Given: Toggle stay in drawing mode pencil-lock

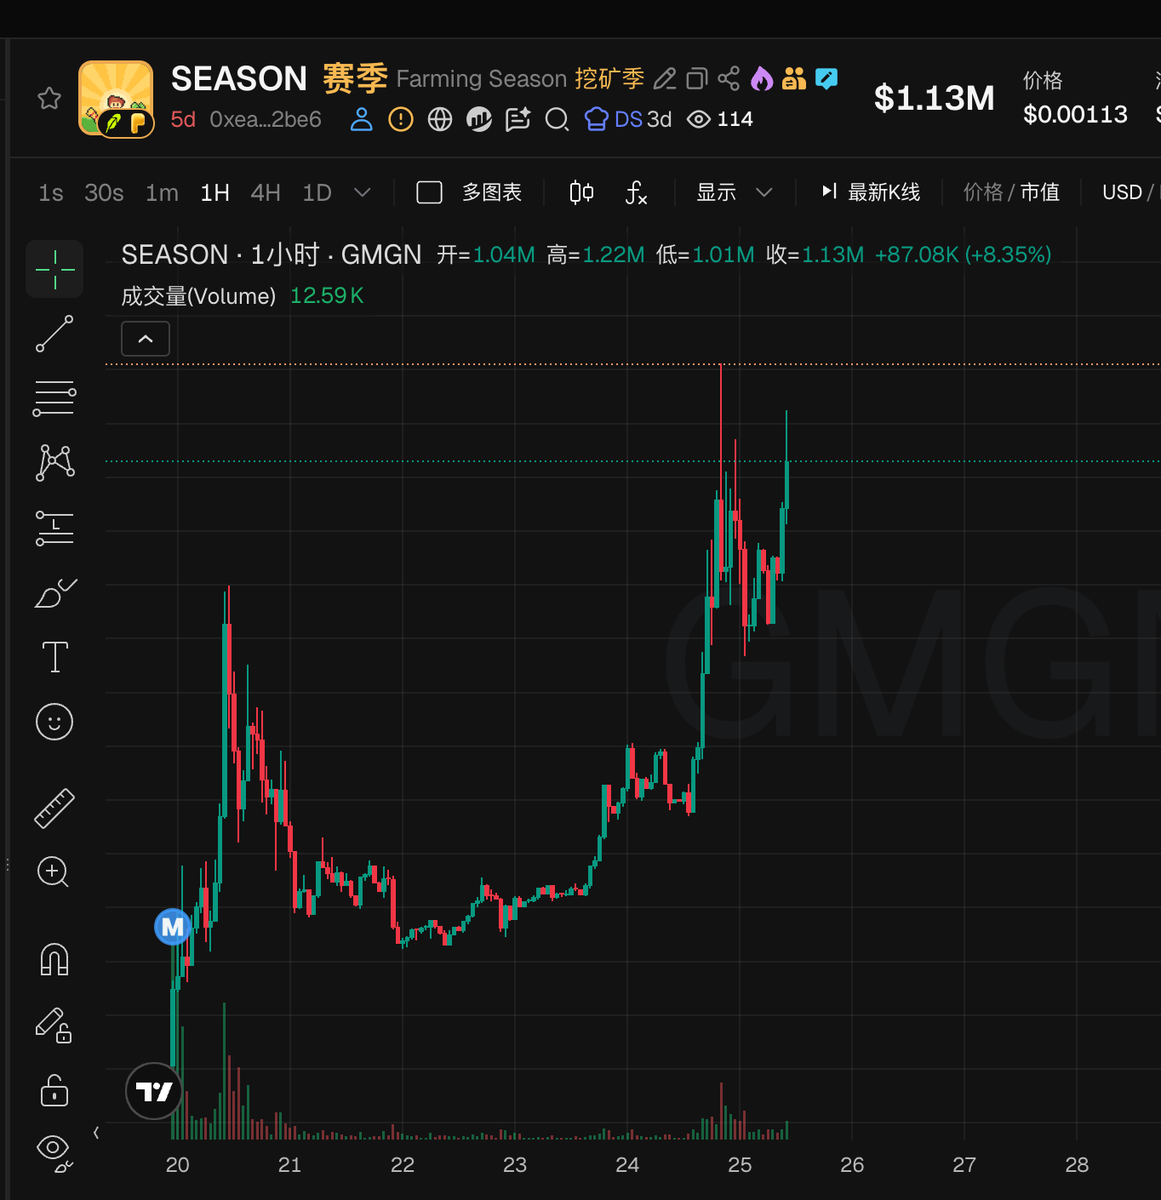Looking at the screenshot, I should [x=55, y=1026].
